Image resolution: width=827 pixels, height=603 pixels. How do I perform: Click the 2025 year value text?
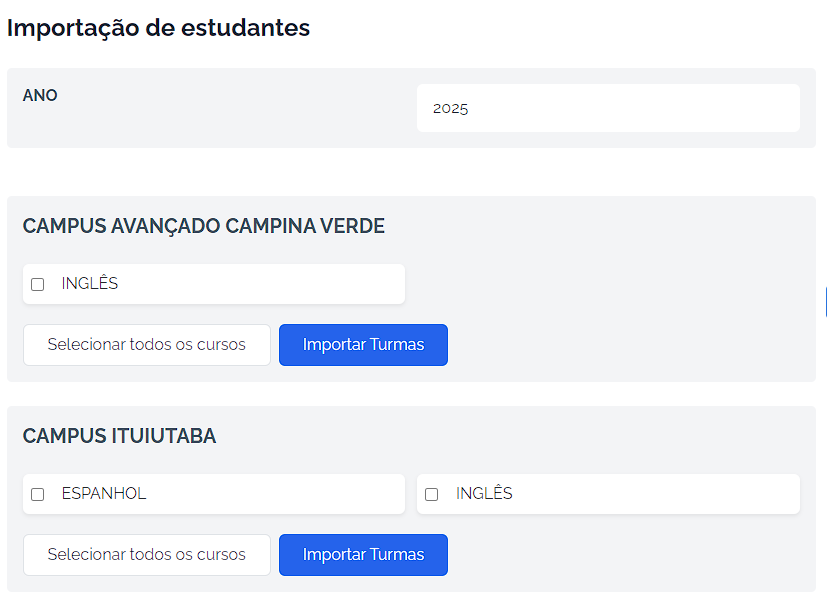tap(451, 109)
